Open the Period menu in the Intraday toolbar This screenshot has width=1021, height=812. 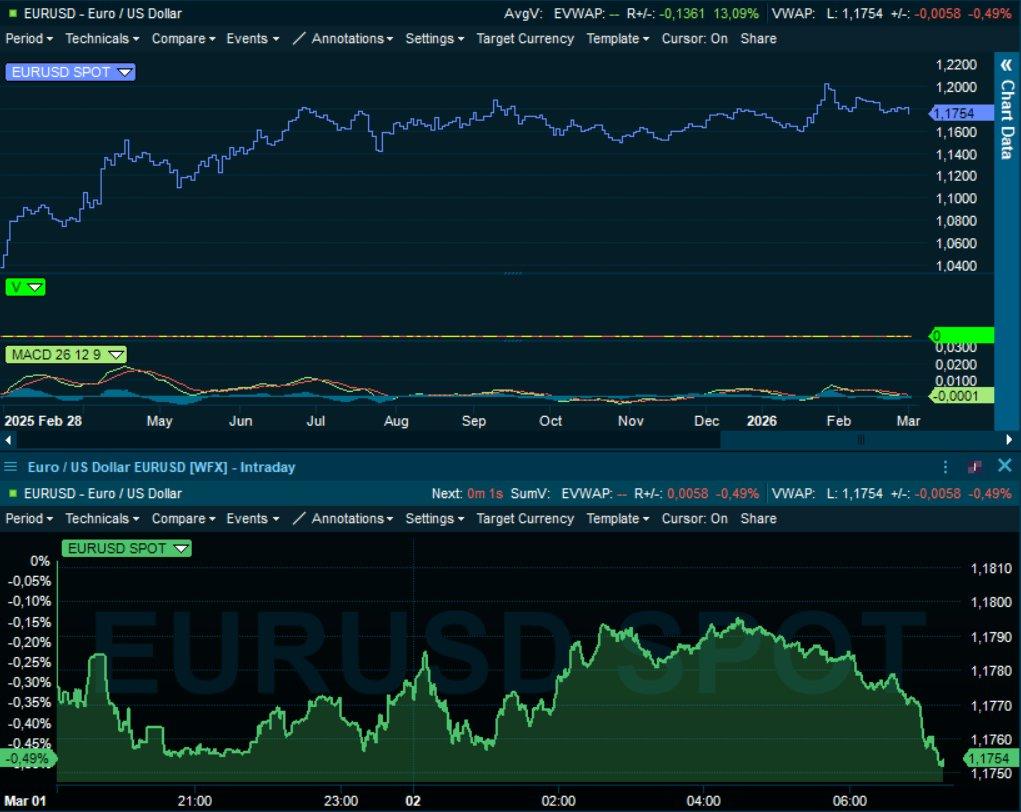[30, 519]
